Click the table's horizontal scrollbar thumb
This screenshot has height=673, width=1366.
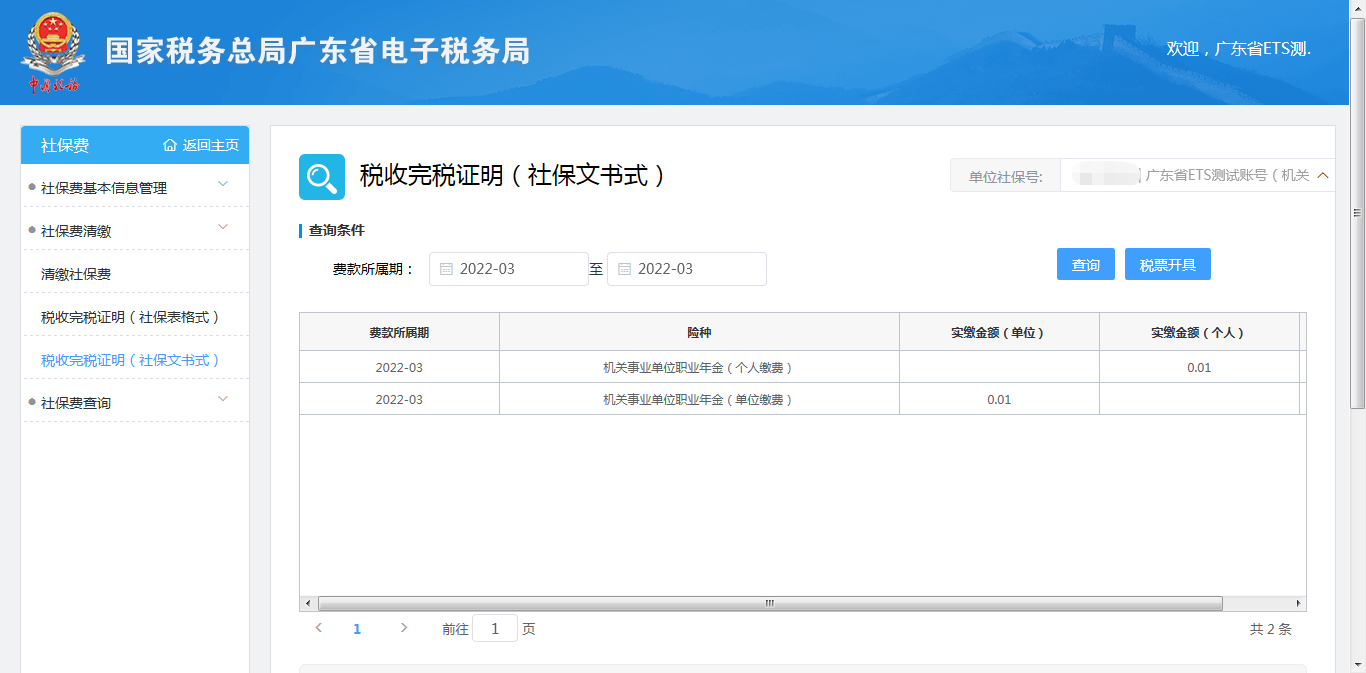pyautogui.click(x=769, y=604)
